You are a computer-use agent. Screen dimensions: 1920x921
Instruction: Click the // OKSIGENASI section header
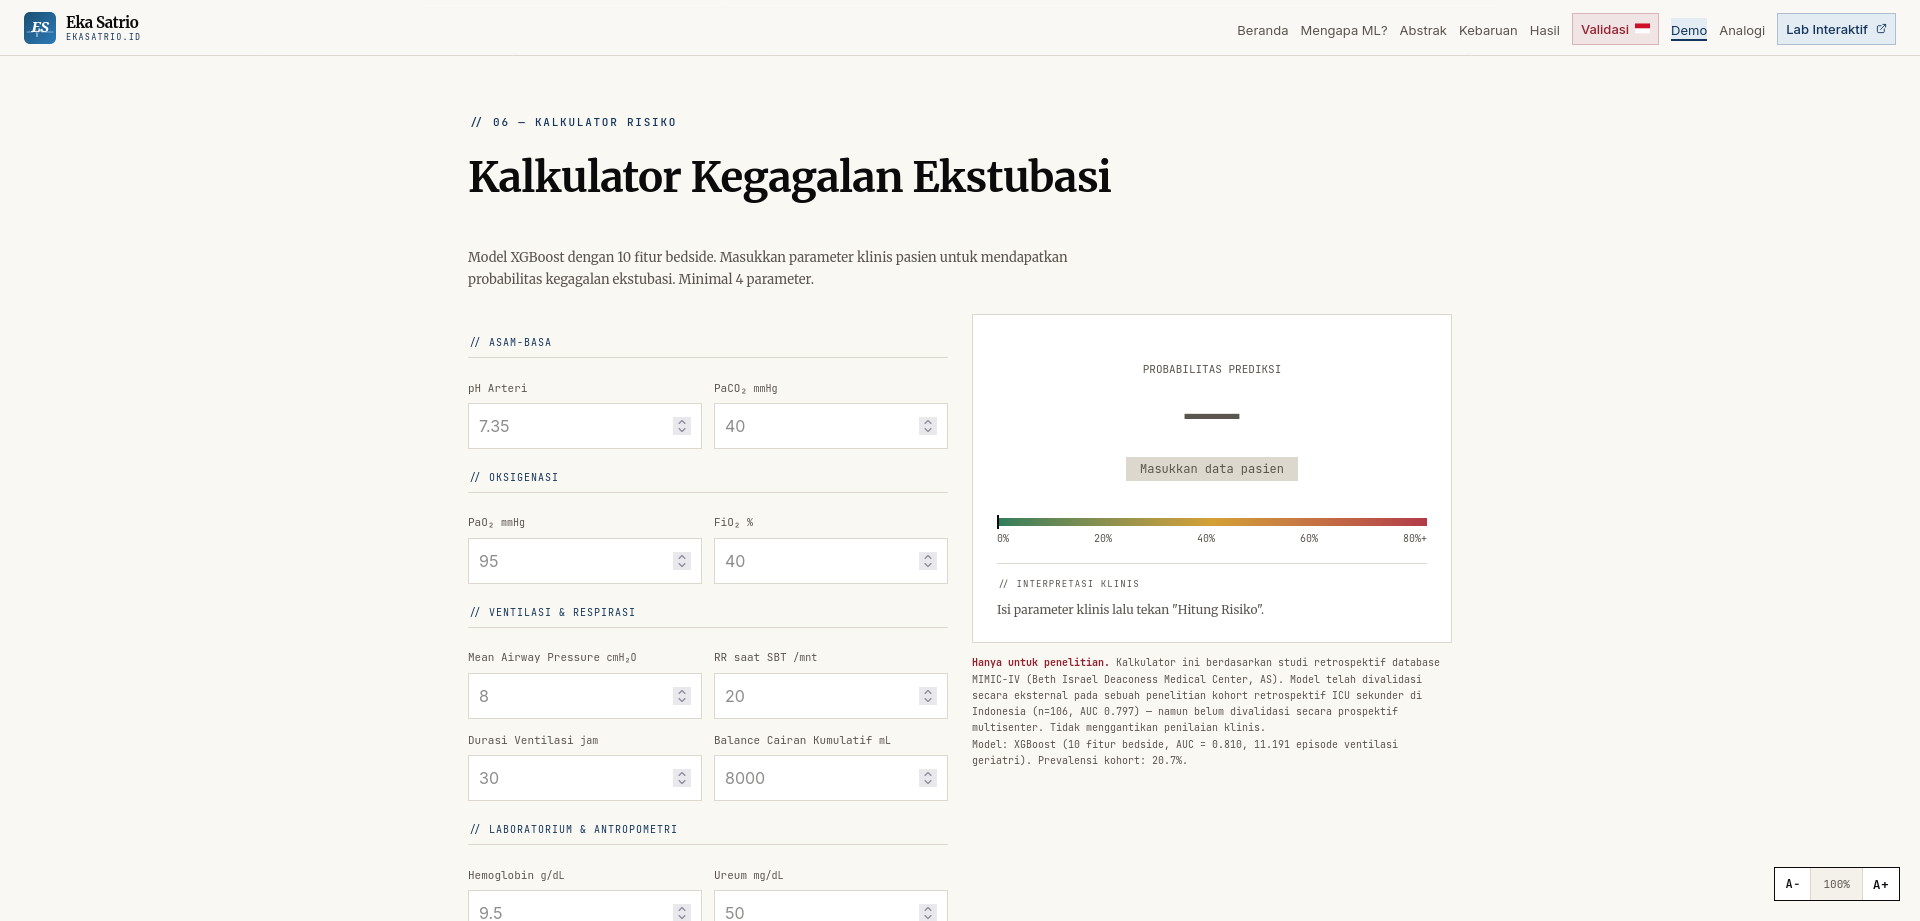[514, 477]
